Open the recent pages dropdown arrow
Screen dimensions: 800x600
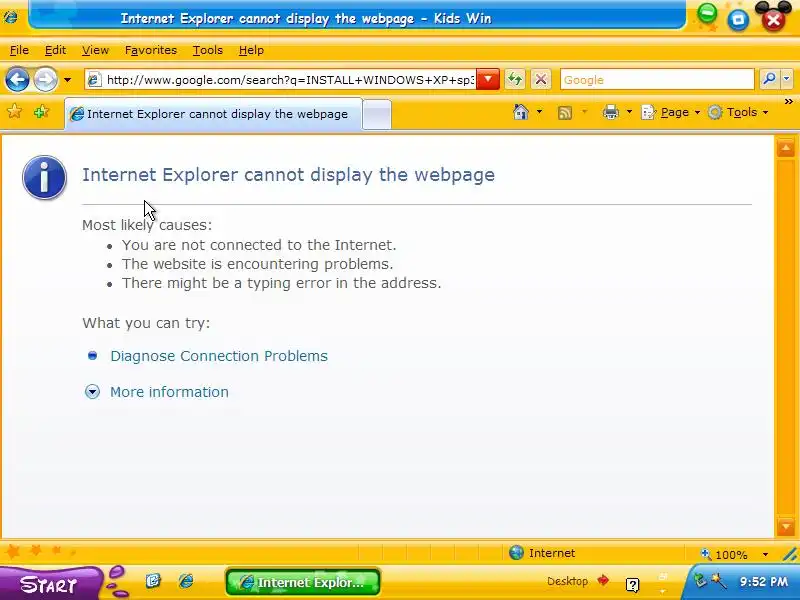click(67, 80)
